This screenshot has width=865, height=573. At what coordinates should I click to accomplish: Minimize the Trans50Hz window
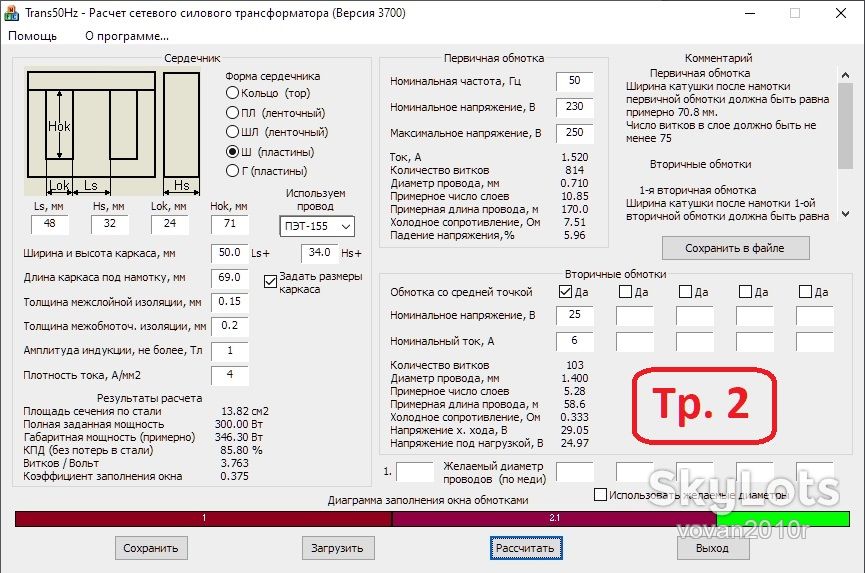pyautogui.click(x=751, y=13)
